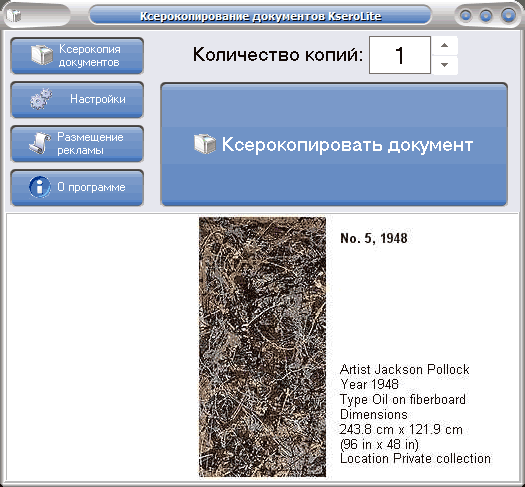This screenshot has height=487, width=525.
Task: Open Размещение рекламы section
Action: click(x=77, y=144)
